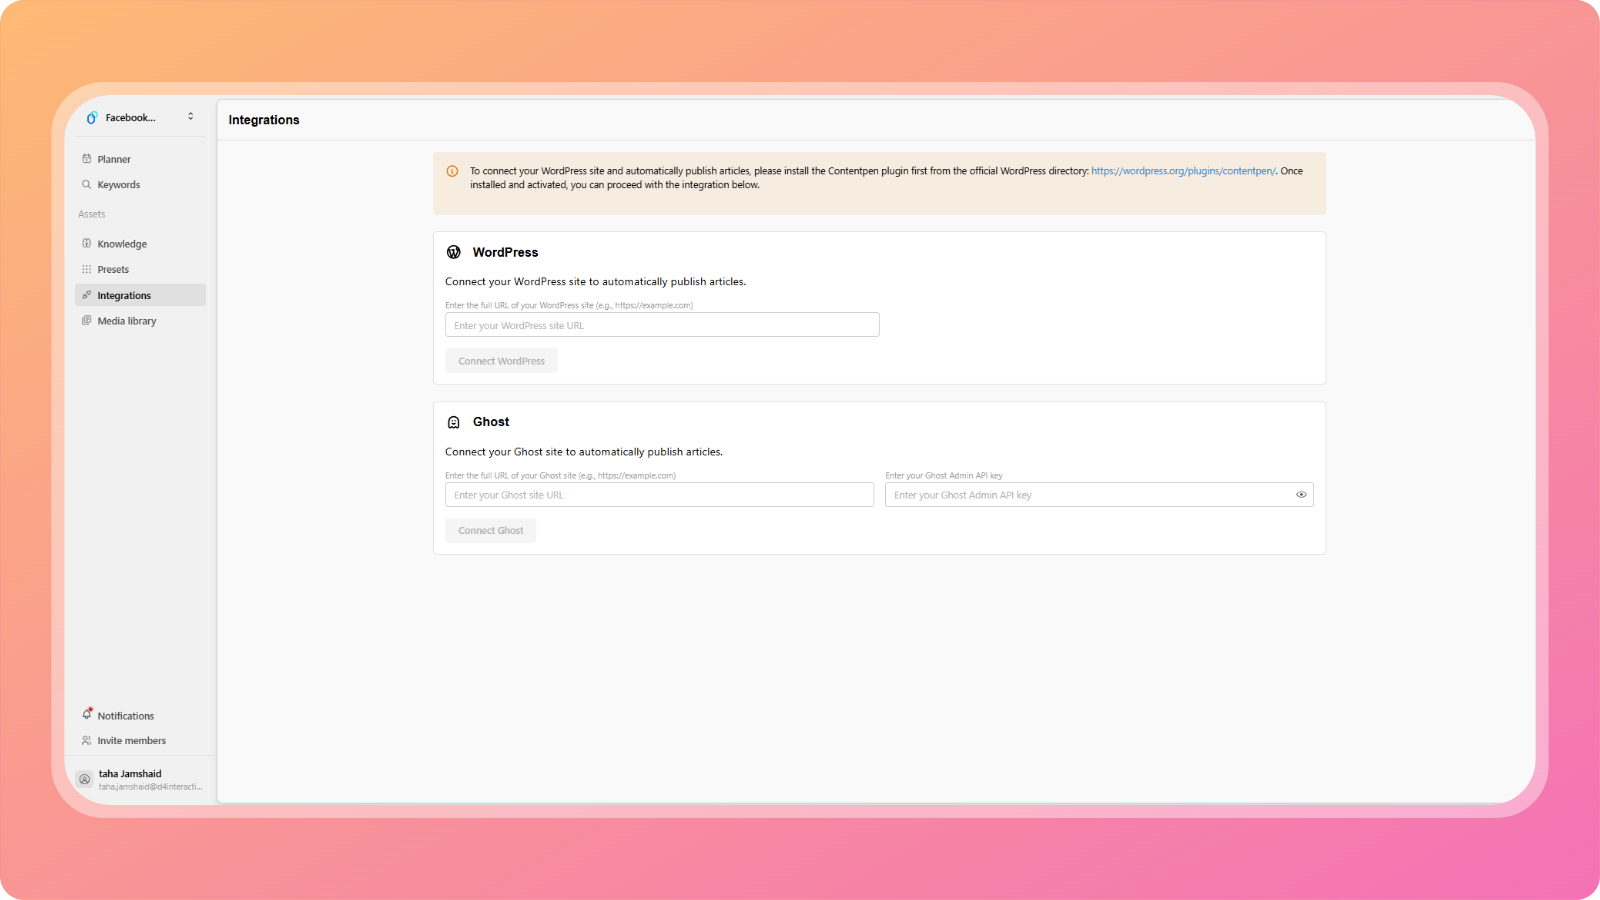Click the Media library icon
The image size is (1600, 900).
[x=87, y=320]
